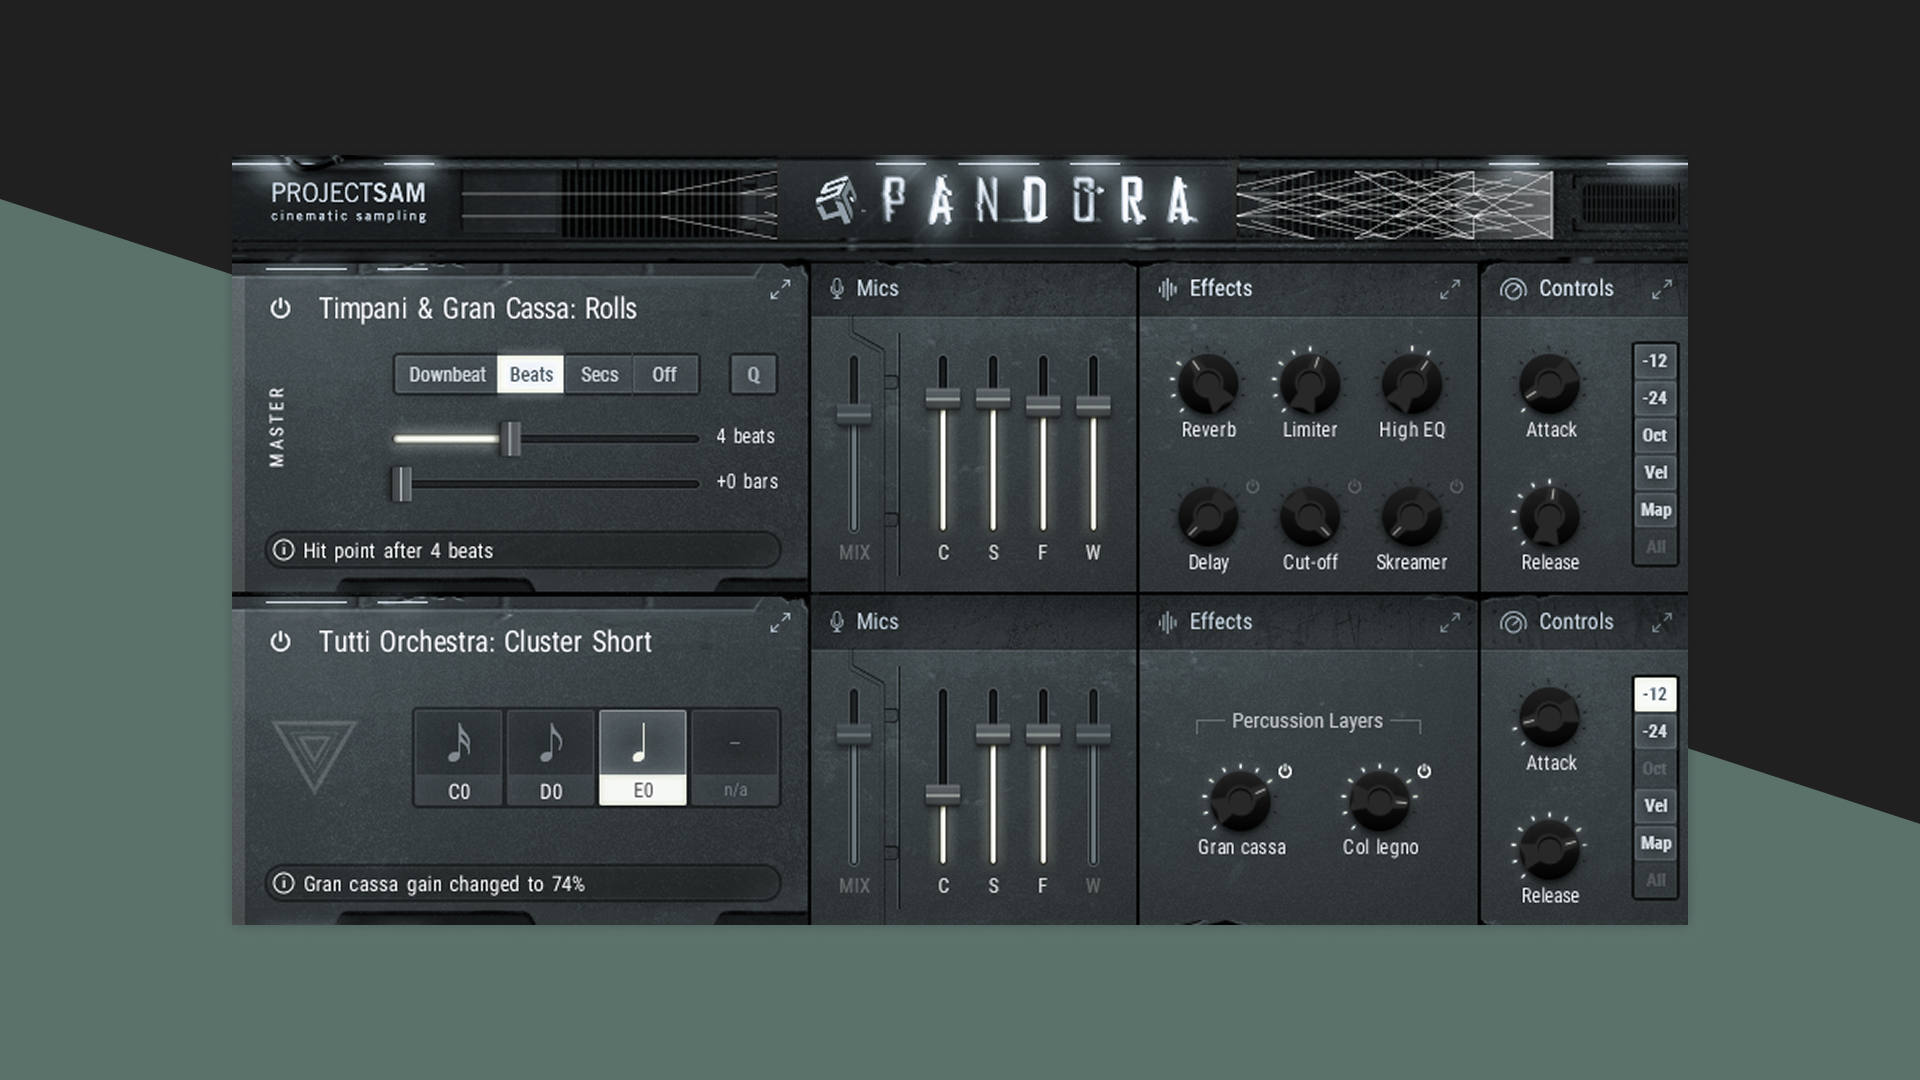Click the Map button in the Controls strip
Screen dimensions: 1920x1080
pyautogui.click(x=1655, y=510)
